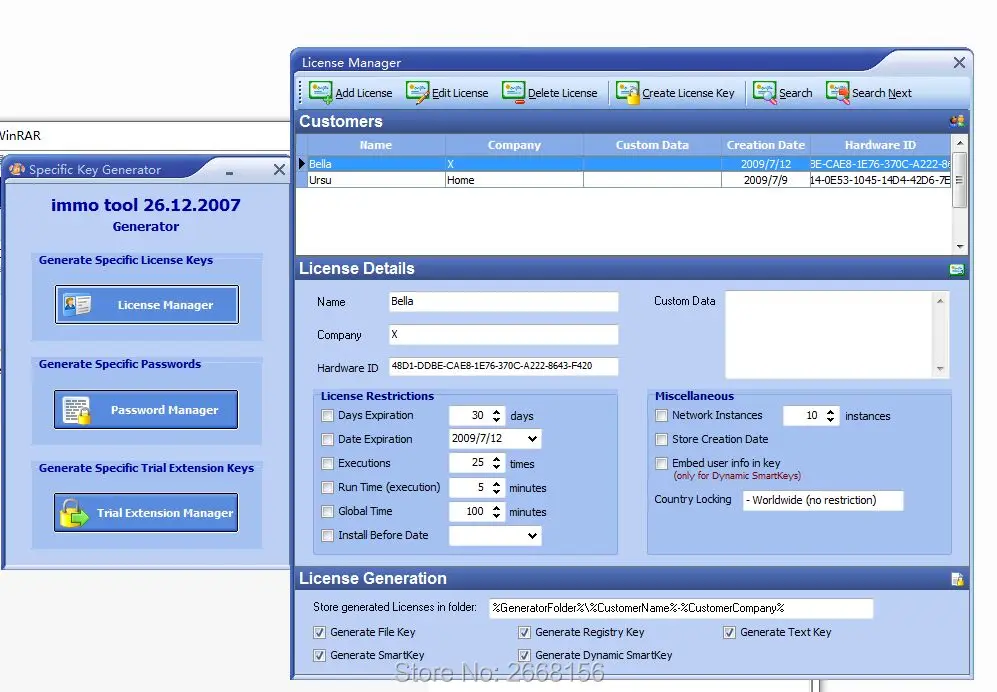The width and height of the screenshot is (997, 692).
Task: Open the Trial Extension Manager button
Action: [x=146, y=513]
